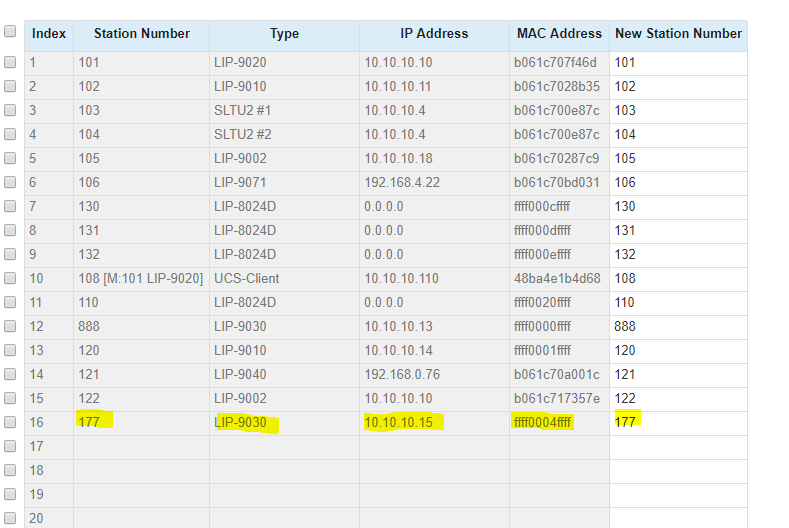This screenshot has width=789, height=528.
Task: Check the box for index 1 row
Action: (x=10, y=62)
